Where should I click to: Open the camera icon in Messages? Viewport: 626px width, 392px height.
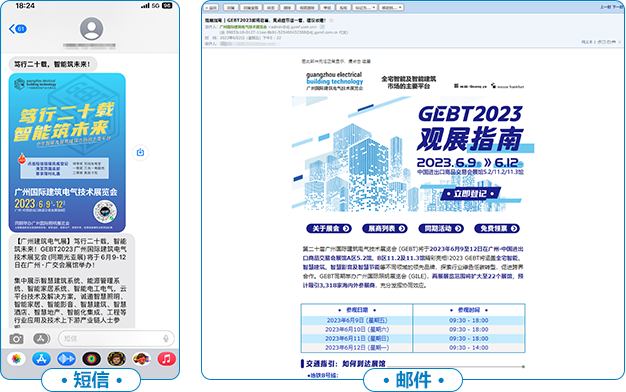pos(16,339)
